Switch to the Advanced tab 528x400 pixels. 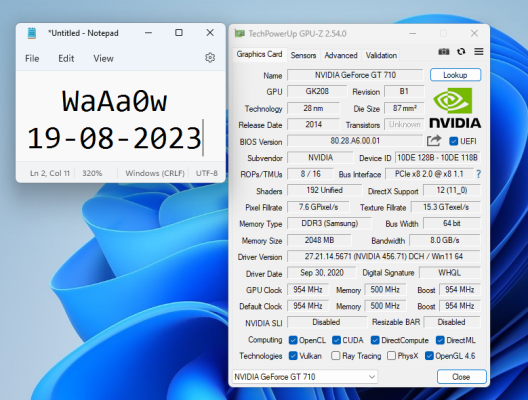341,55
